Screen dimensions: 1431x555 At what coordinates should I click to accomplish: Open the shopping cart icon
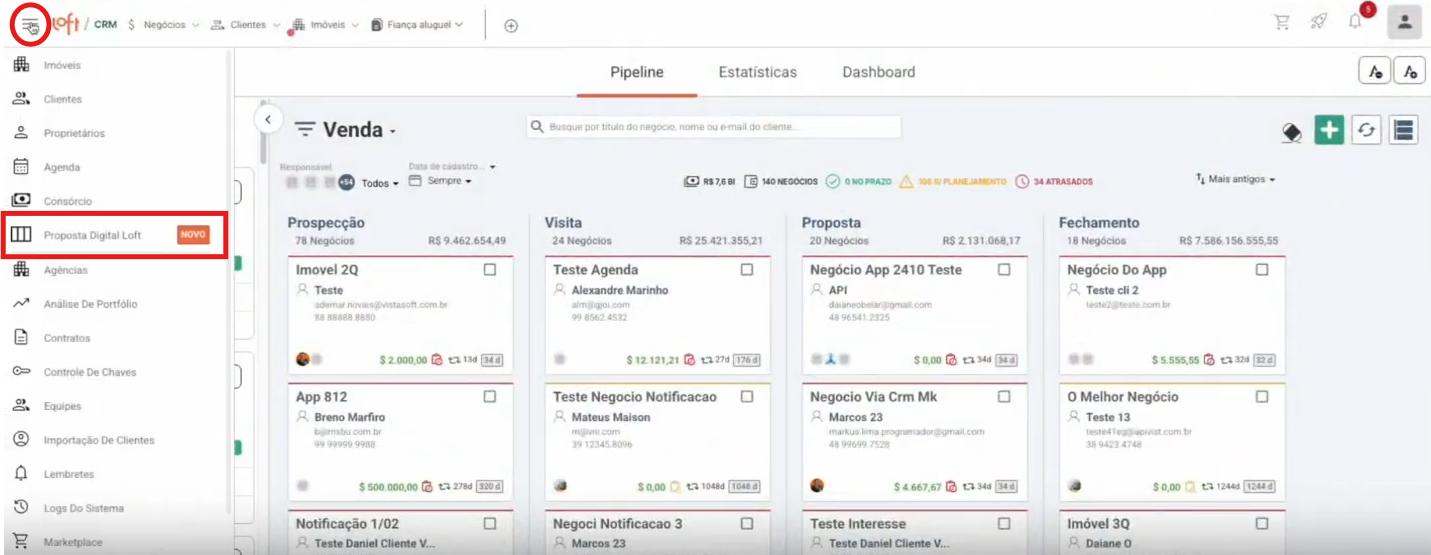point(1281,23)
